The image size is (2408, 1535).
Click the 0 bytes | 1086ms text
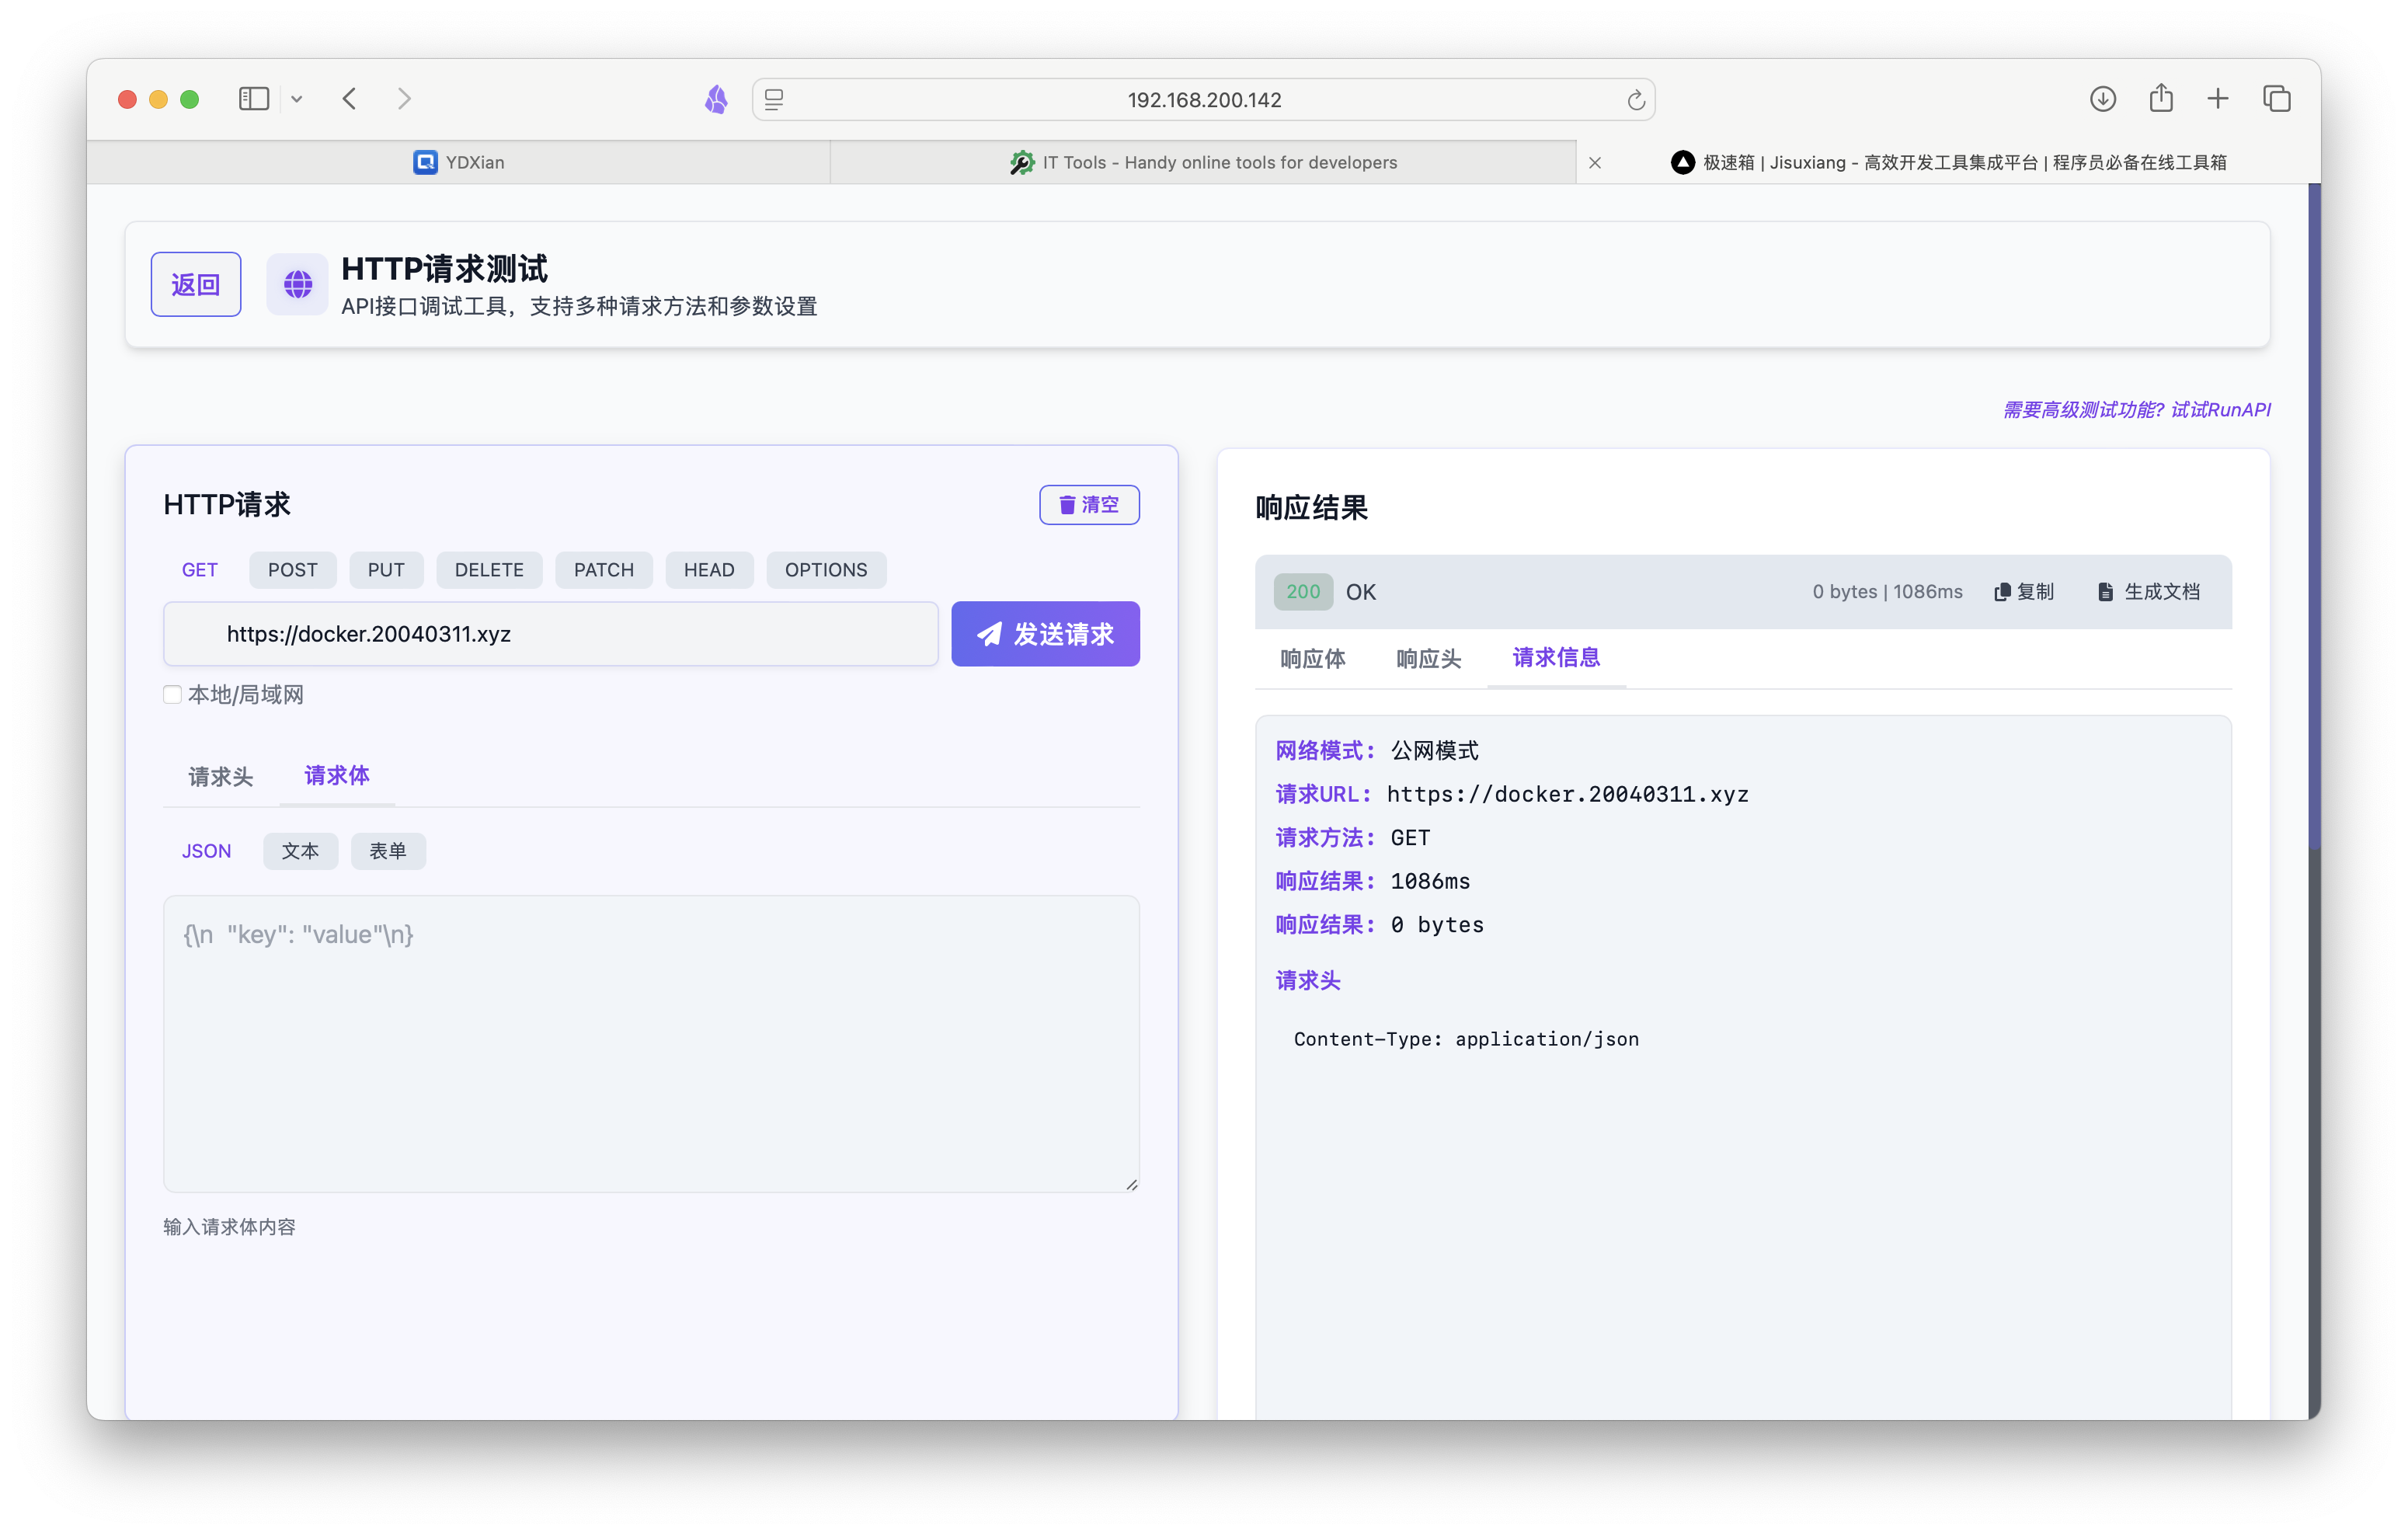[x=1887, y=592]
